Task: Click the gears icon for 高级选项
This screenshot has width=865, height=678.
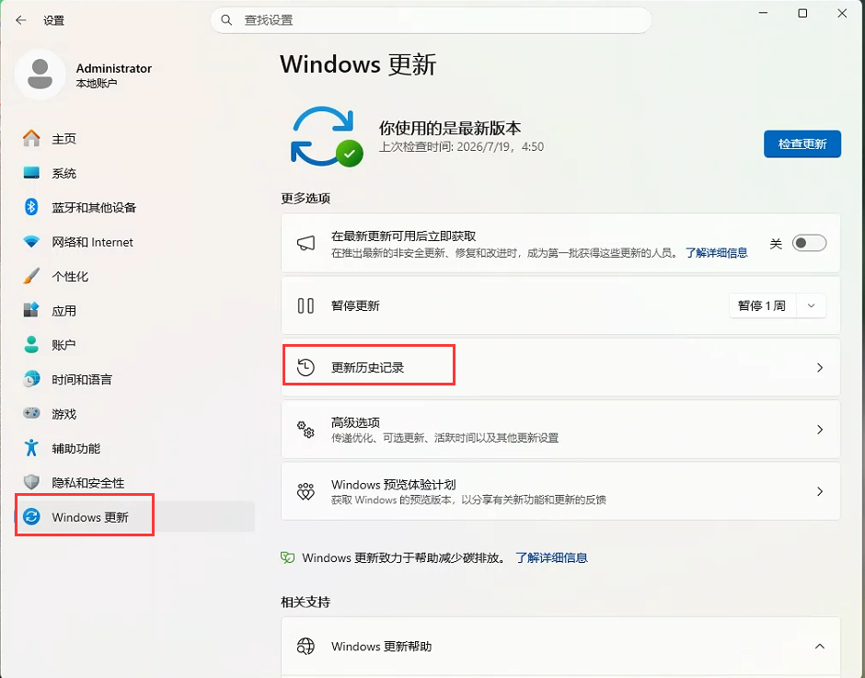Action: (x=306, y=429)
